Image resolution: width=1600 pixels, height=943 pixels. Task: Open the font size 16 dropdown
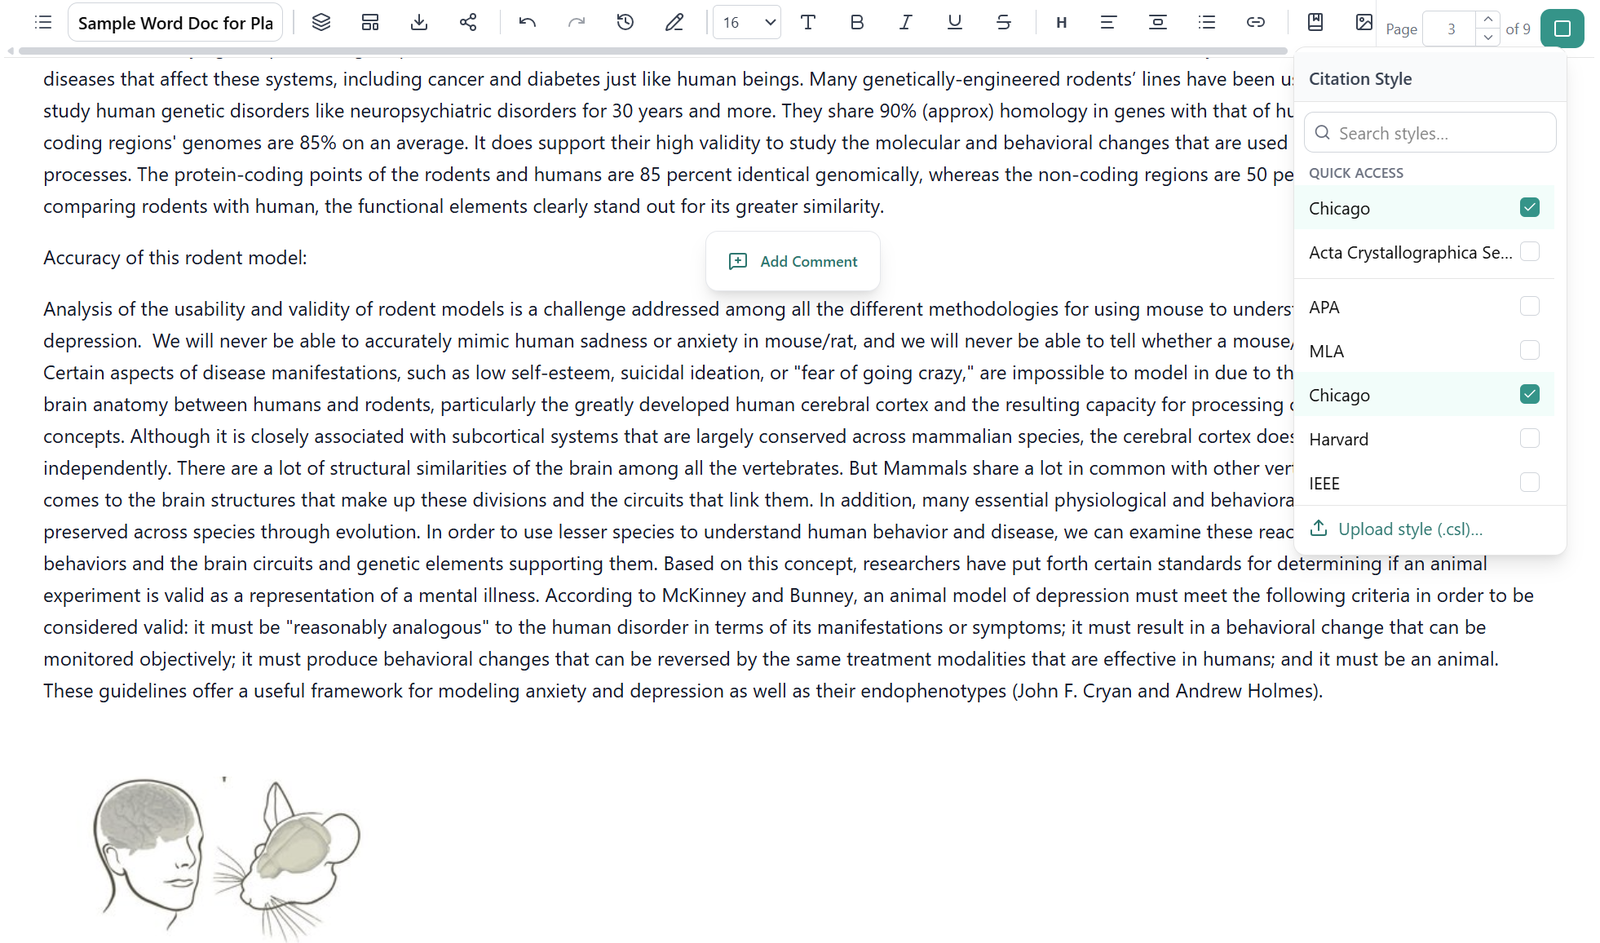pyautogui.click(x=746, y=22)
